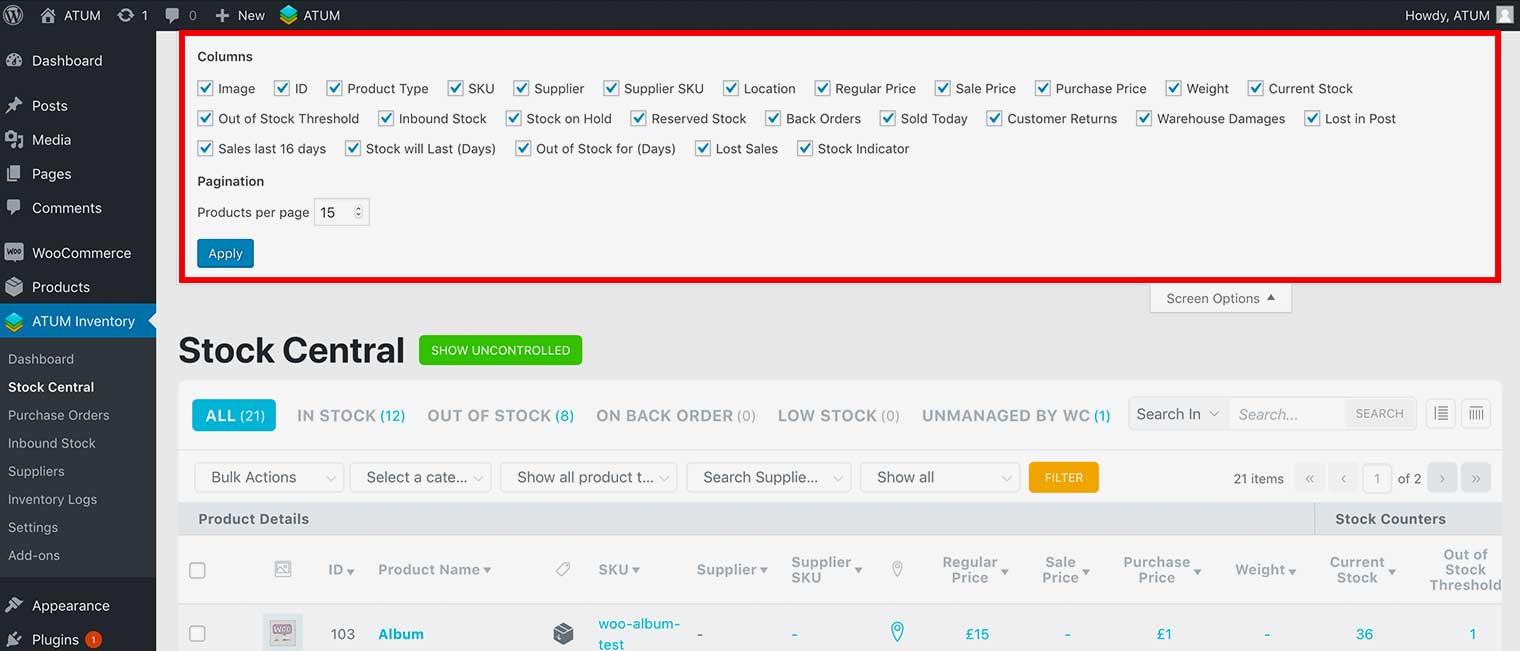Viewport: 1520px width, 651px height.
Task: Click the location pin icon in Album row
Action: pyautogui.click(x=897, y=632)
